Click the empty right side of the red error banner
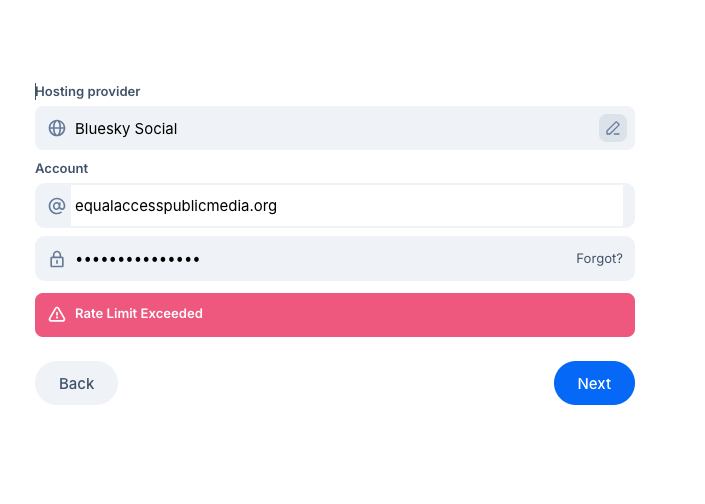The image size is (705, 504). click(x=450, y=314)
